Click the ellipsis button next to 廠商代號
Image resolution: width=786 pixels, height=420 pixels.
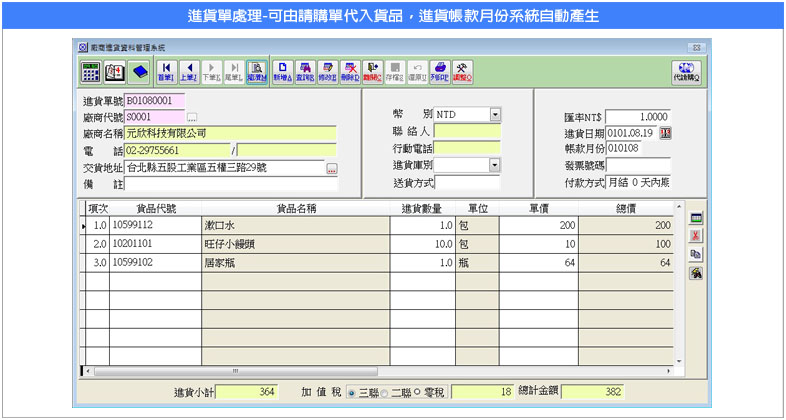click(x=193, y=117)
